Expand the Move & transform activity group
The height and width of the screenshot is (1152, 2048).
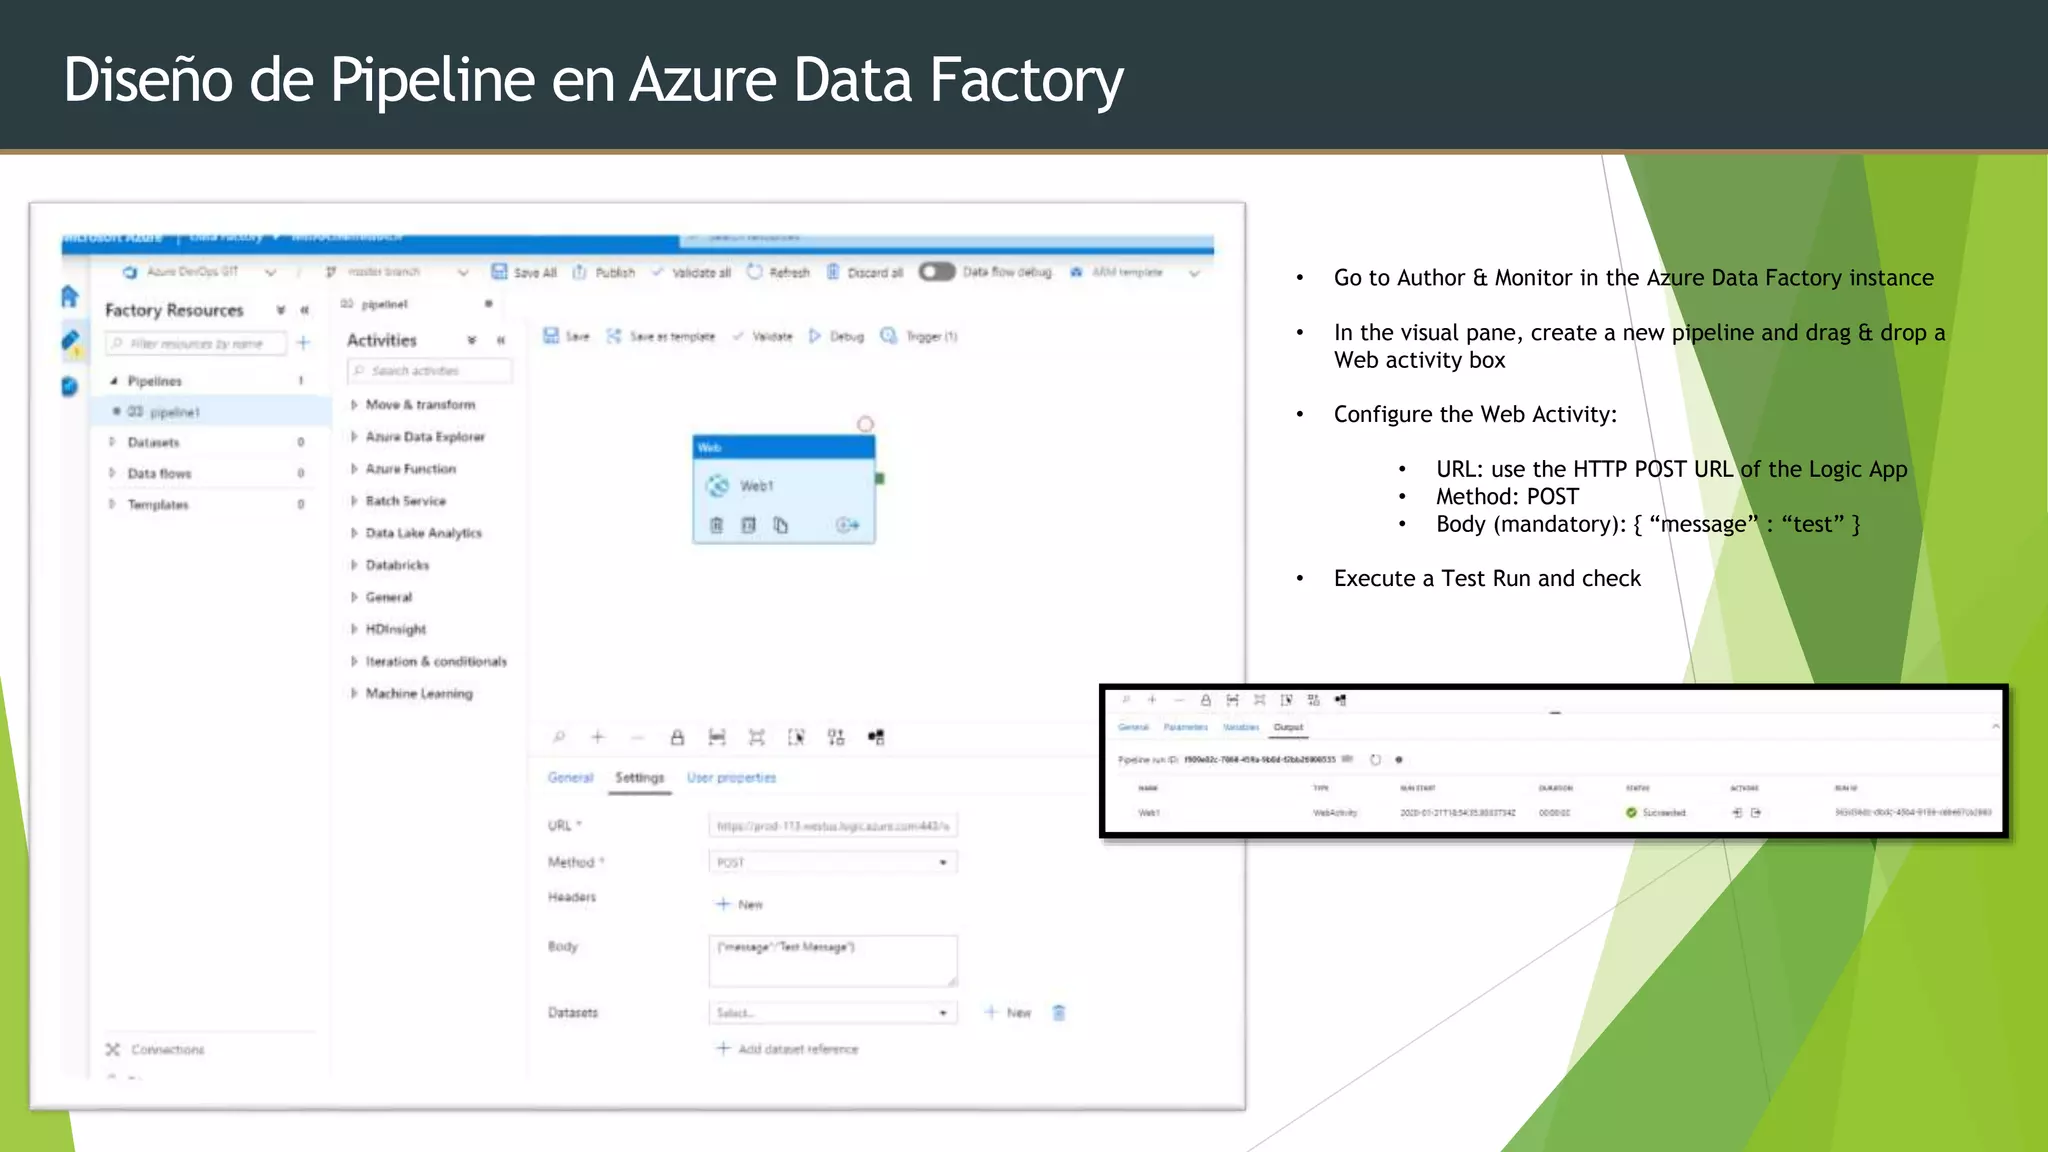pyautogui.click(x=420, y=405)
